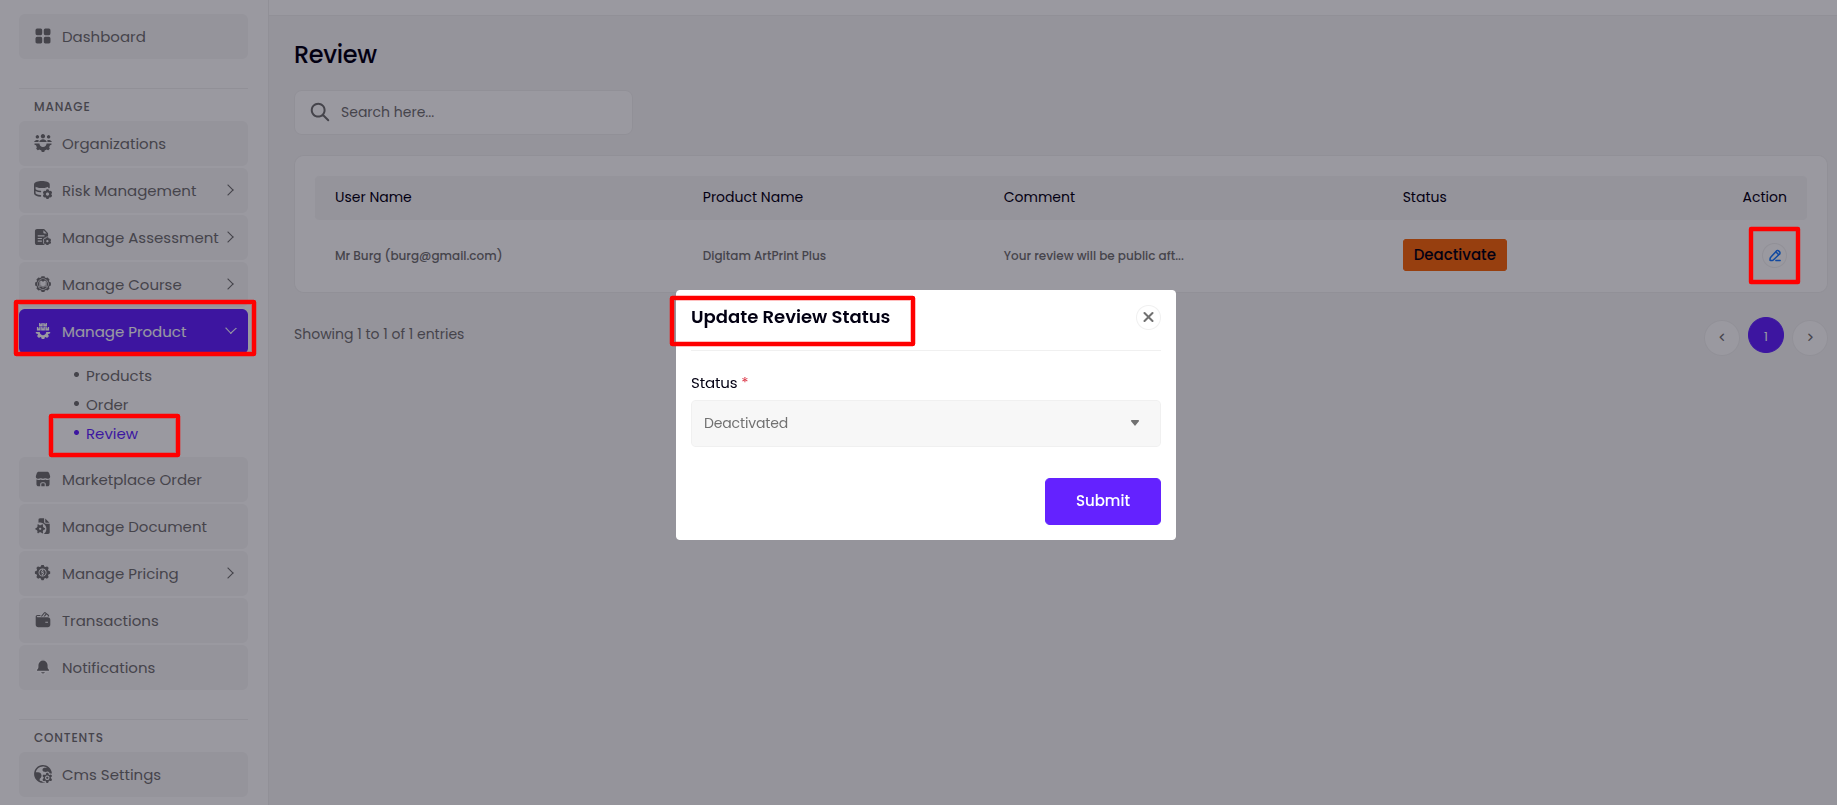Viewport: 1837px width, 805px height.
Task: Click the Dashboard grid icon
Action: [x=43, y=37]
